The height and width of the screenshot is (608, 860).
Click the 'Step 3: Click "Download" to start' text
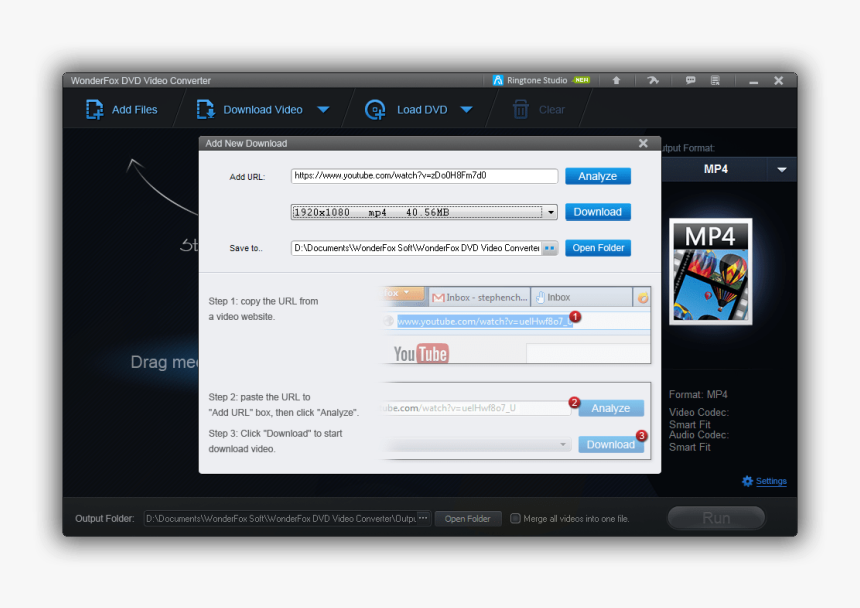click(x=275, y=433)
